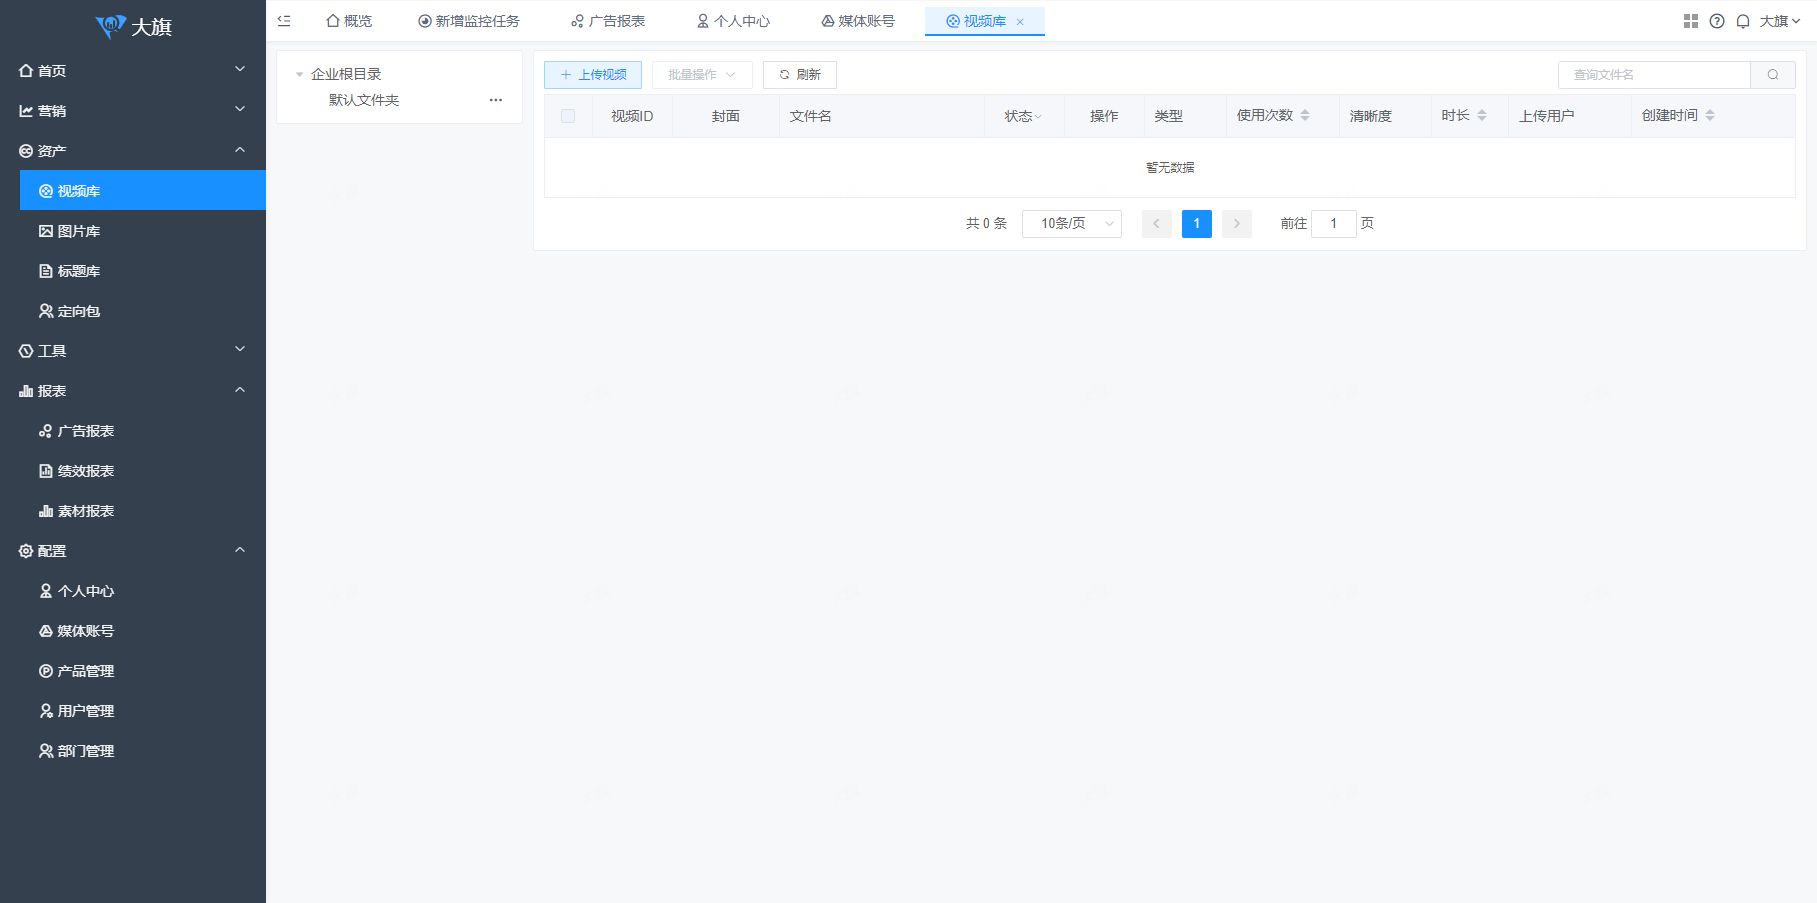Open the 批量操作 dropdown

tap(701, 75)
